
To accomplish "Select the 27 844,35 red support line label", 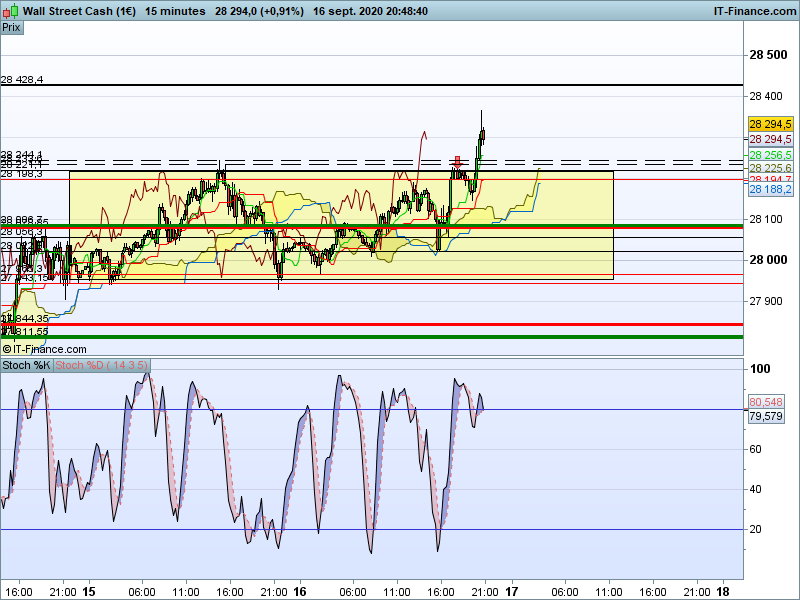I will pyautogui.click(x=25, y=319).
